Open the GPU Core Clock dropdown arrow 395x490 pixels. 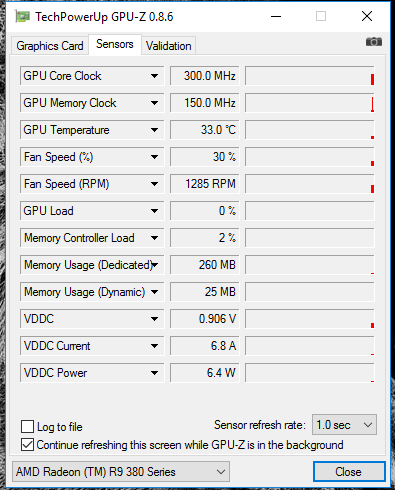click(x=154, y=76)
